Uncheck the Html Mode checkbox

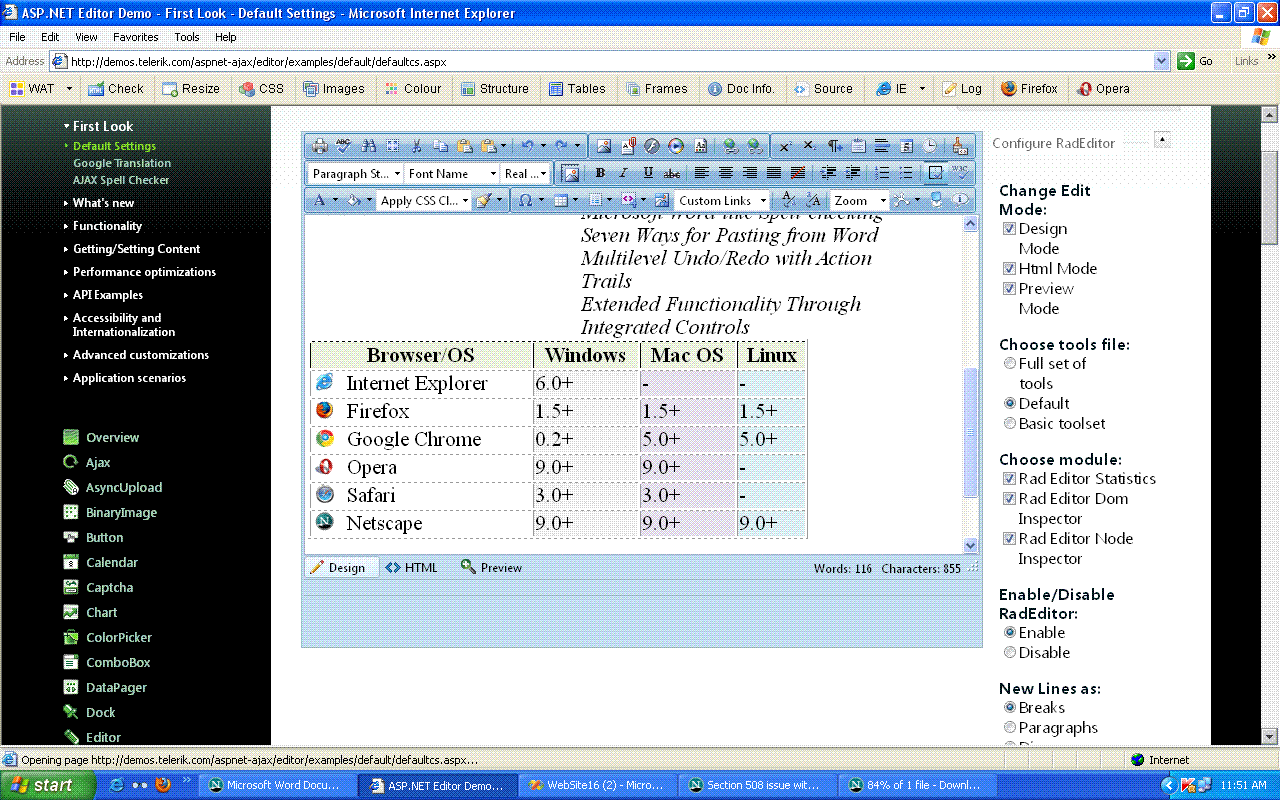[x=1010, y=269]
